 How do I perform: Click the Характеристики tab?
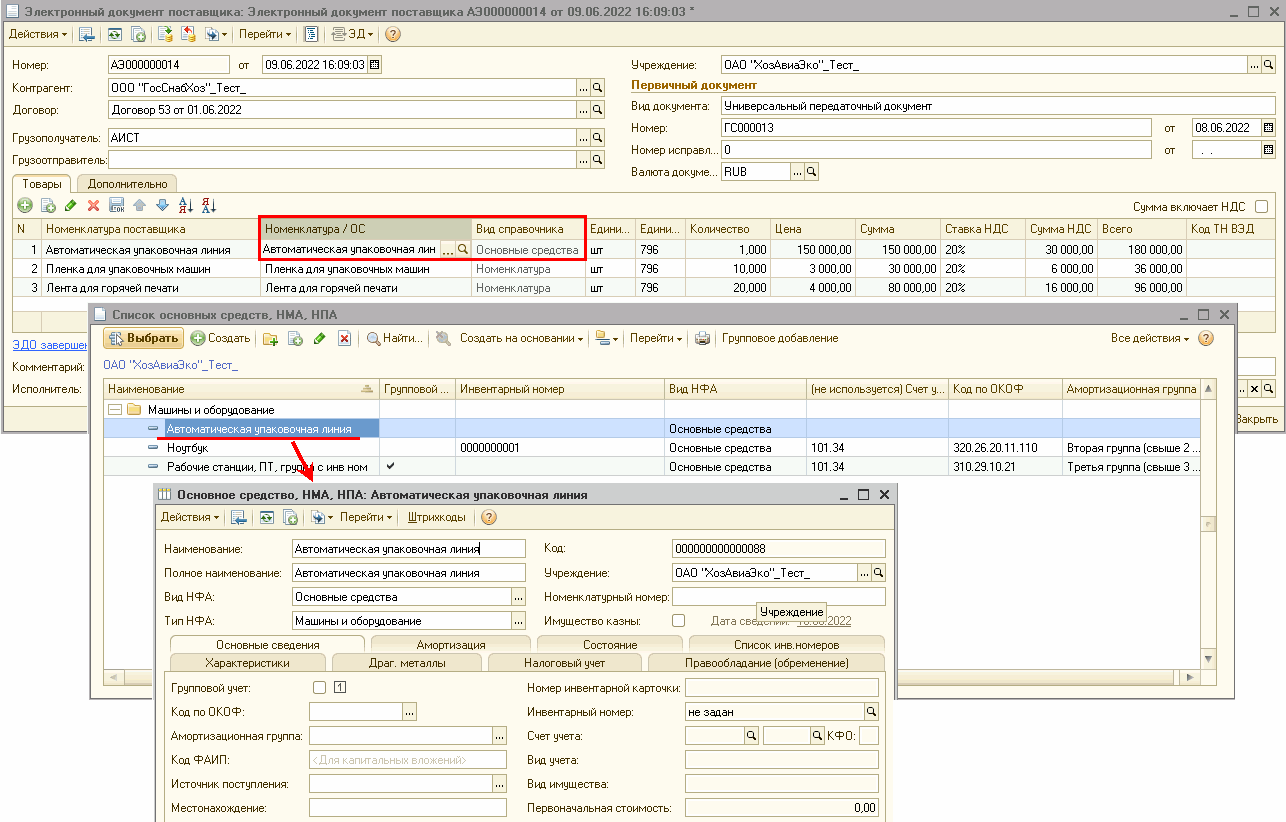coord(248,663)
